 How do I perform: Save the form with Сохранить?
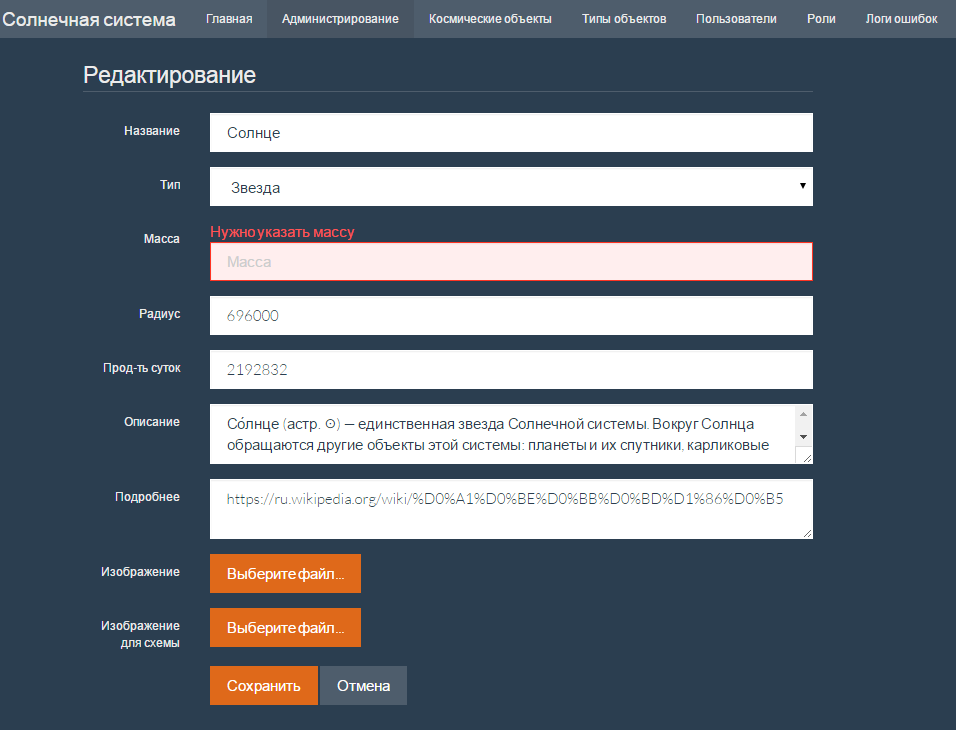coord(263,685)
